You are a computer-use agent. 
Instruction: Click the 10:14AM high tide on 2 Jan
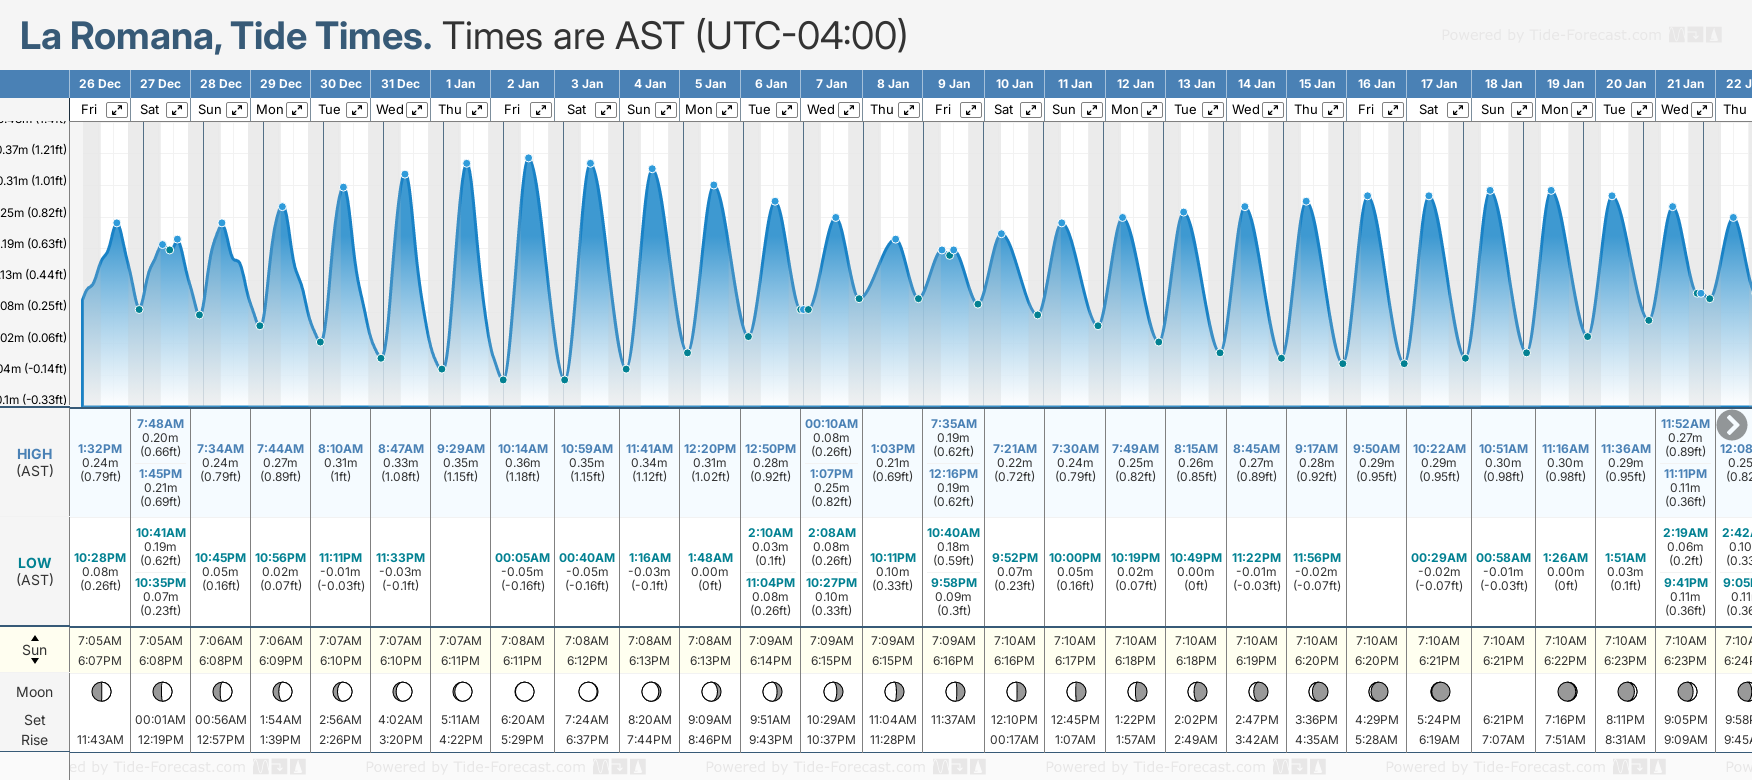point(523,449)
